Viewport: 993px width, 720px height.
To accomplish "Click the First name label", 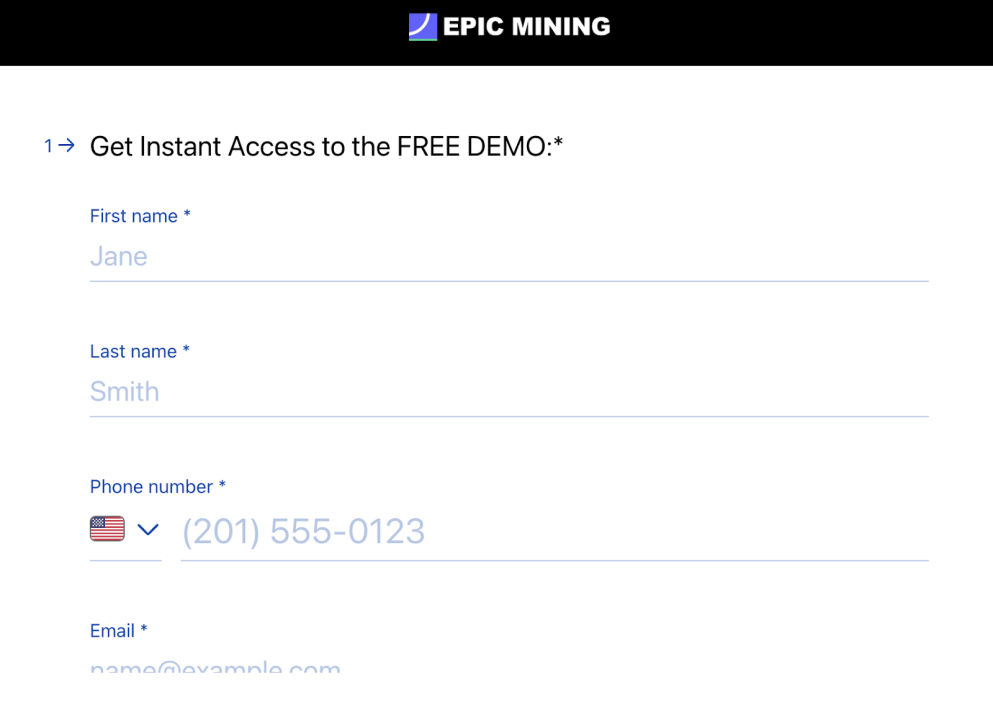I will click(x=133, y=216).
